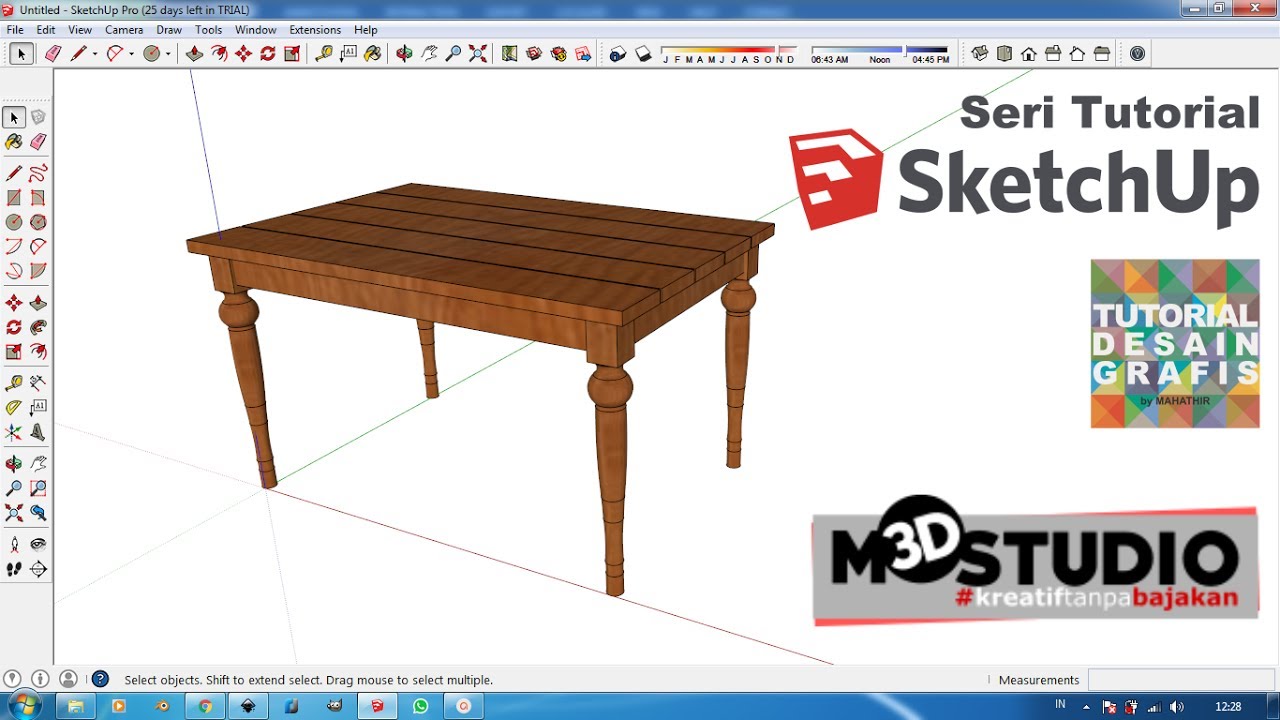Show the Instructor question-mark icon
1280x720 pixels.
pos(100,679)
